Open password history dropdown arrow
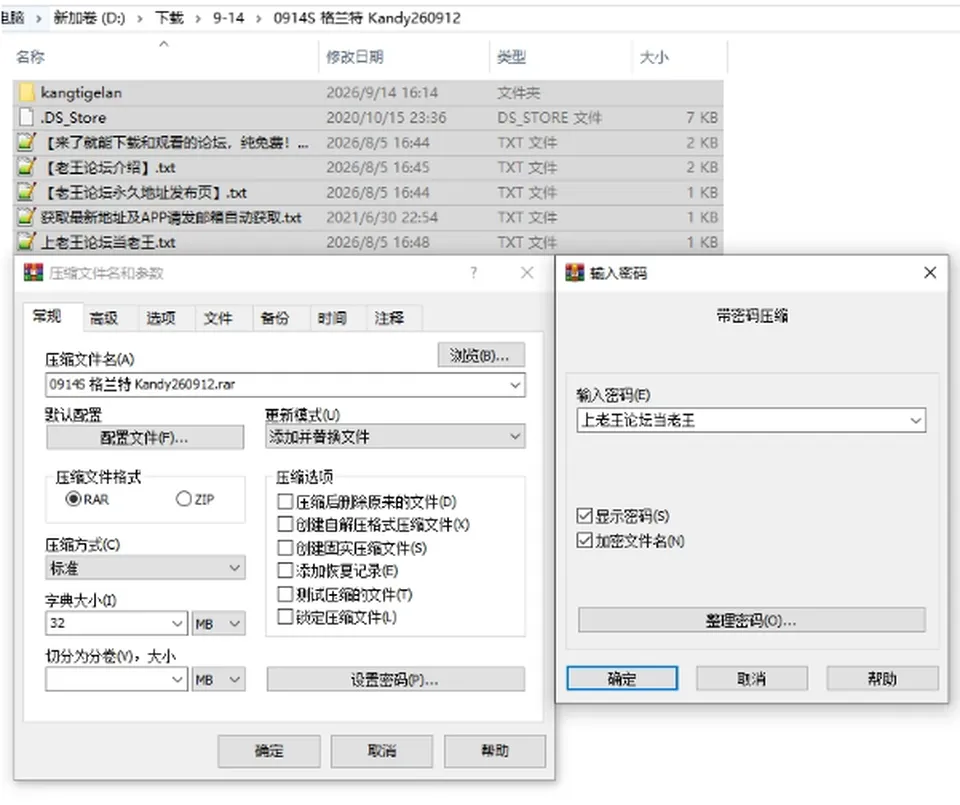The image size is (960, 805). pyautogui.click(x=915, y=421)
